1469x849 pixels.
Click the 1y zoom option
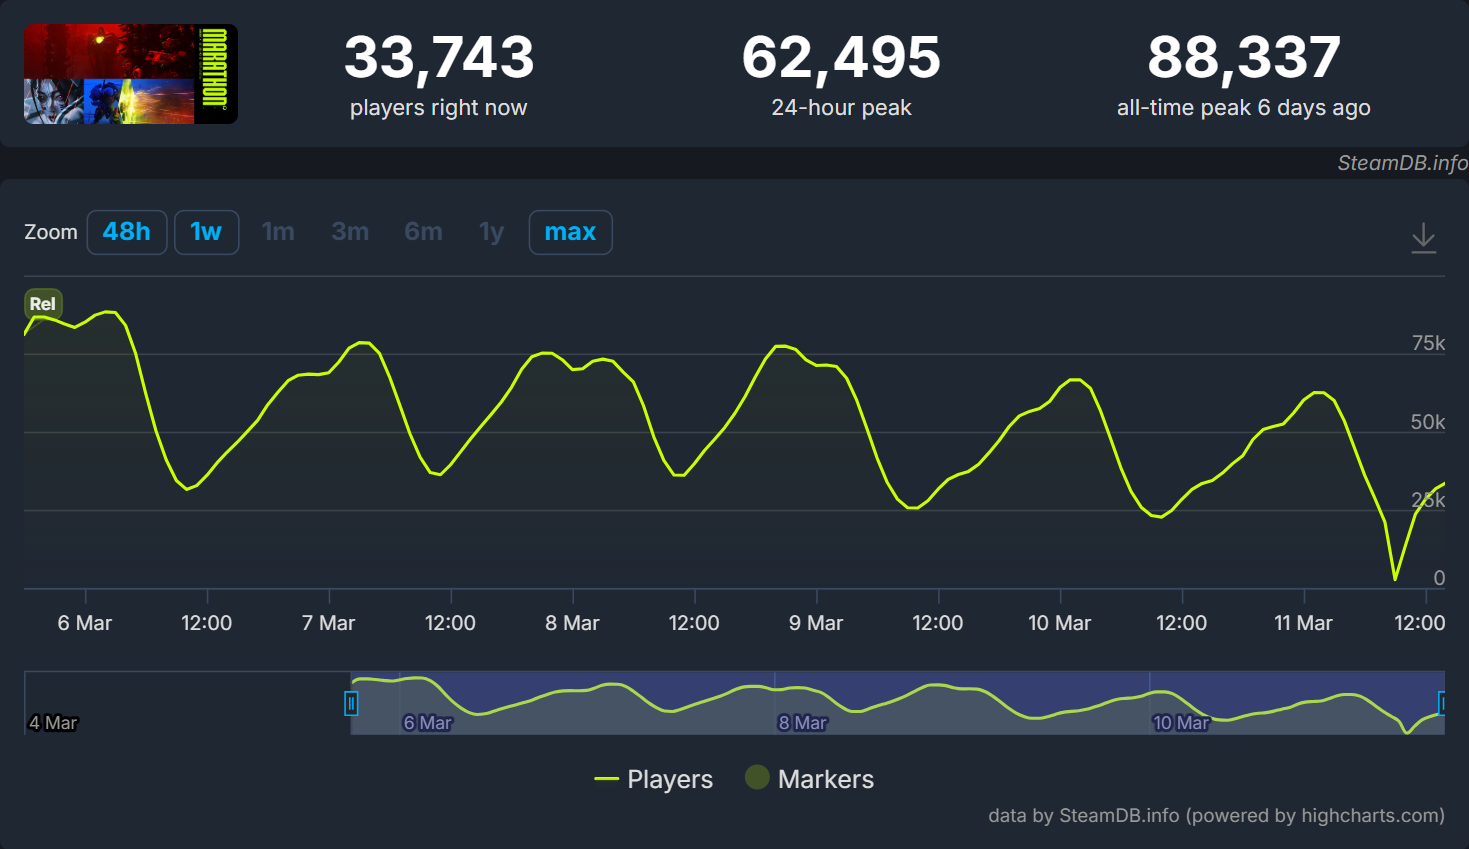pos(491,232)
